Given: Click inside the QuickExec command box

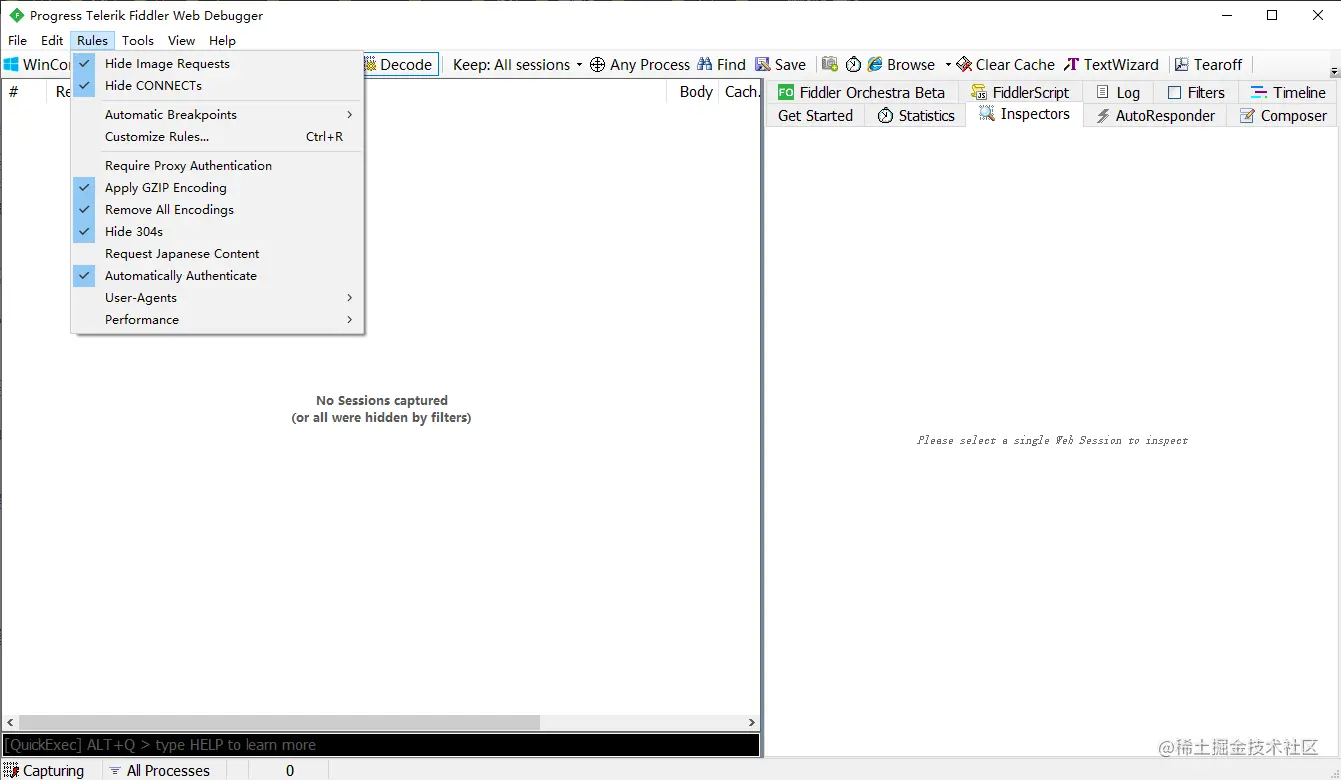Looking at the screenshot, I should click(x=381, y=745).
